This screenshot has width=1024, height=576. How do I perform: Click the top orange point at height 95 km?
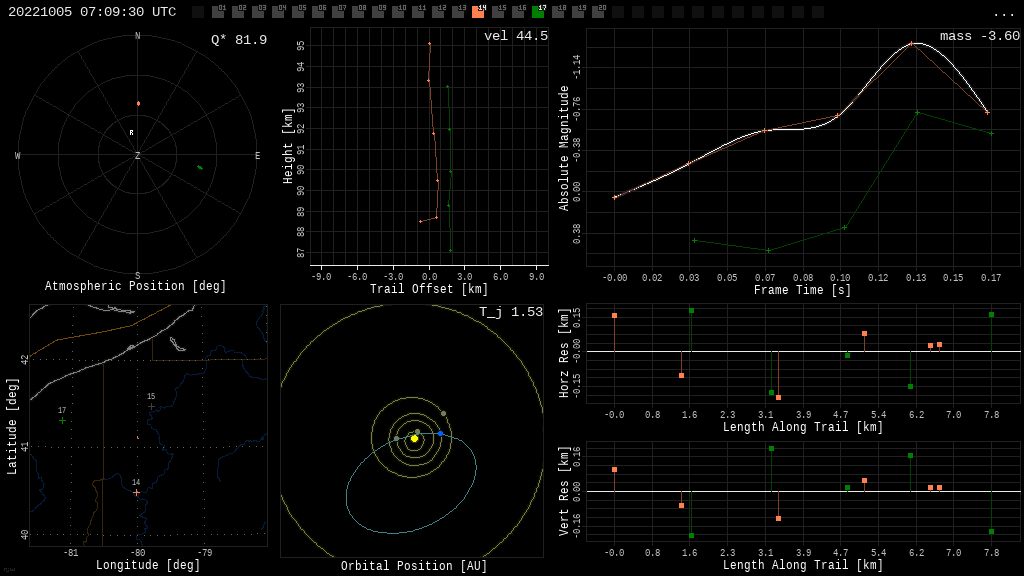tap(429, 44)
